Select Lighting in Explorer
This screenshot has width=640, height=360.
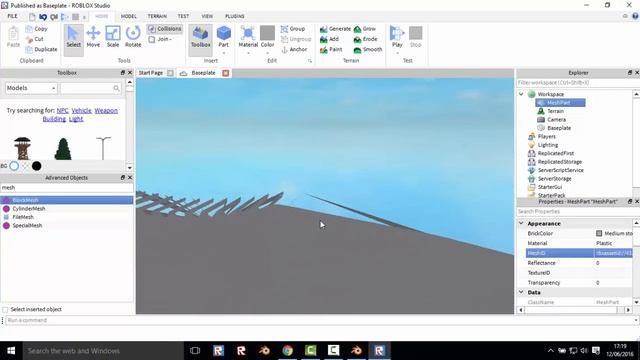pyautogui.click(x=547, y=145)
